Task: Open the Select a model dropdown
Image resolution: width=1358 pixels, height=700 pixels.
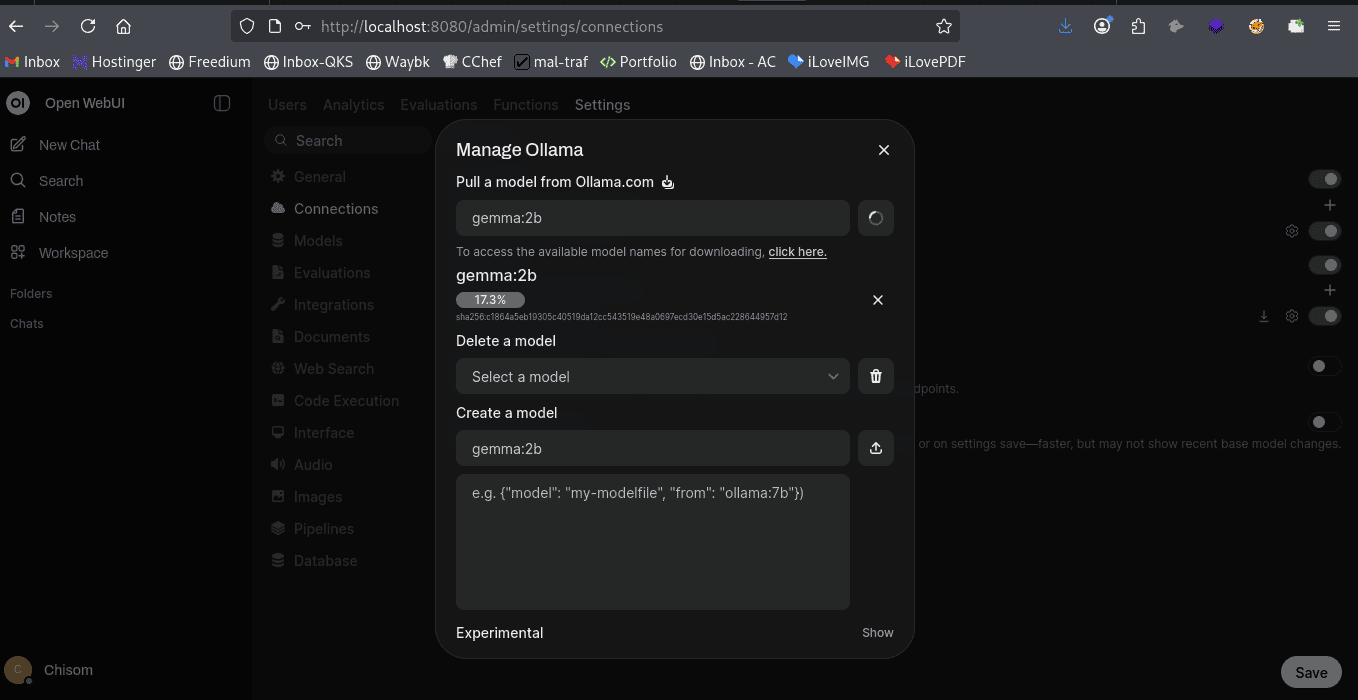Action: tap(653, 377)
